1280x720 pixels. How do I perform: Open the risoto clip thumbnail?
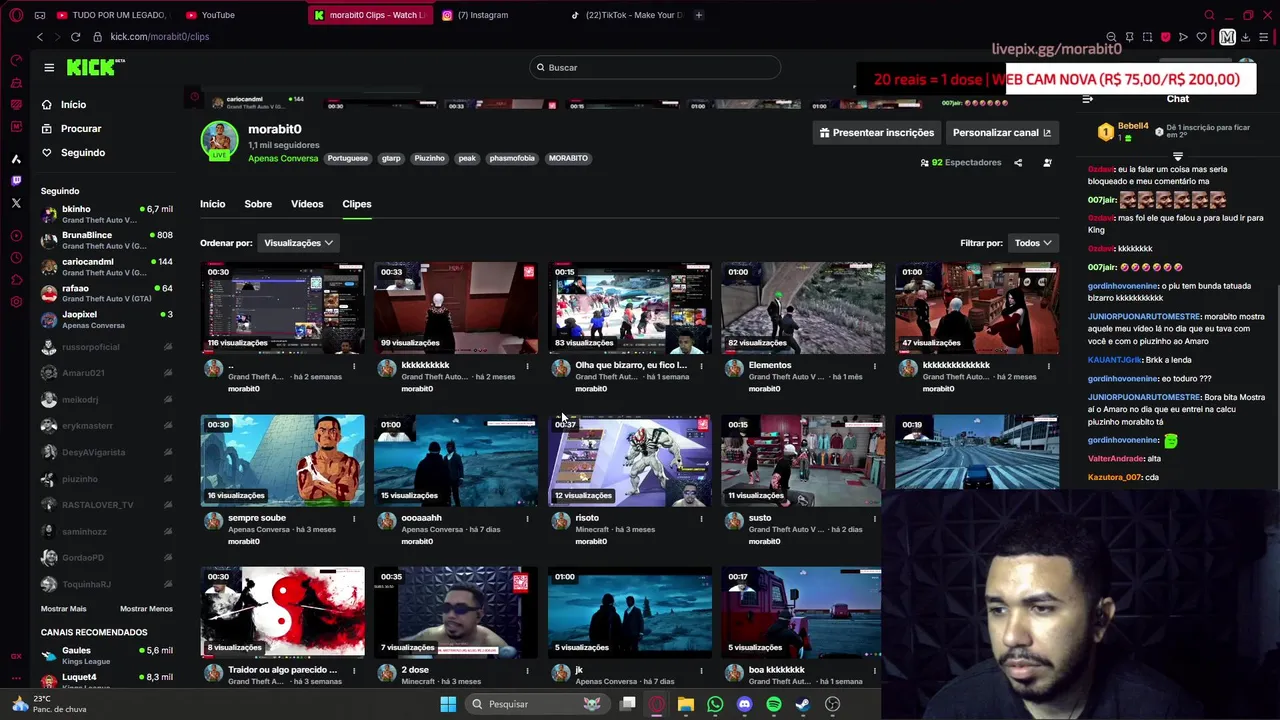pos(630,461)
